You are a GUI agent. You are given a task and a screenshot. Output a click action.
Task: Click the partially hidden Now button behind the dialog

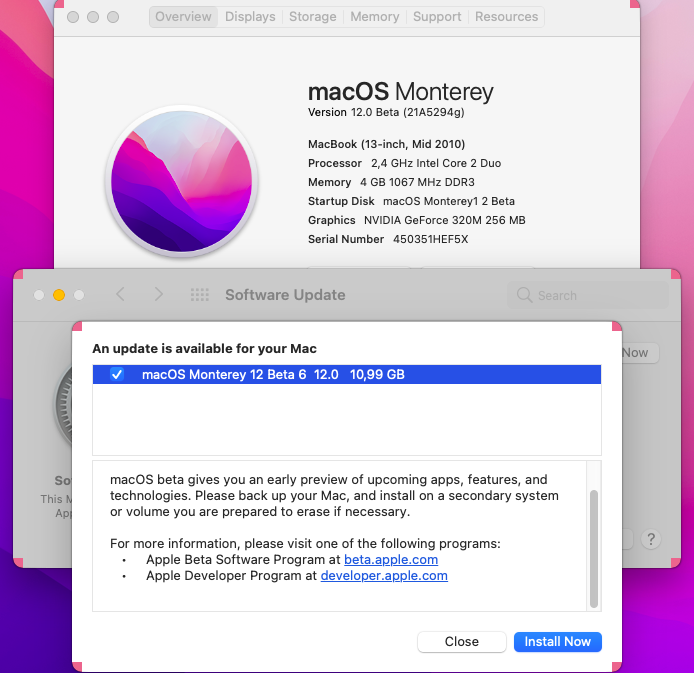point(640,353)
